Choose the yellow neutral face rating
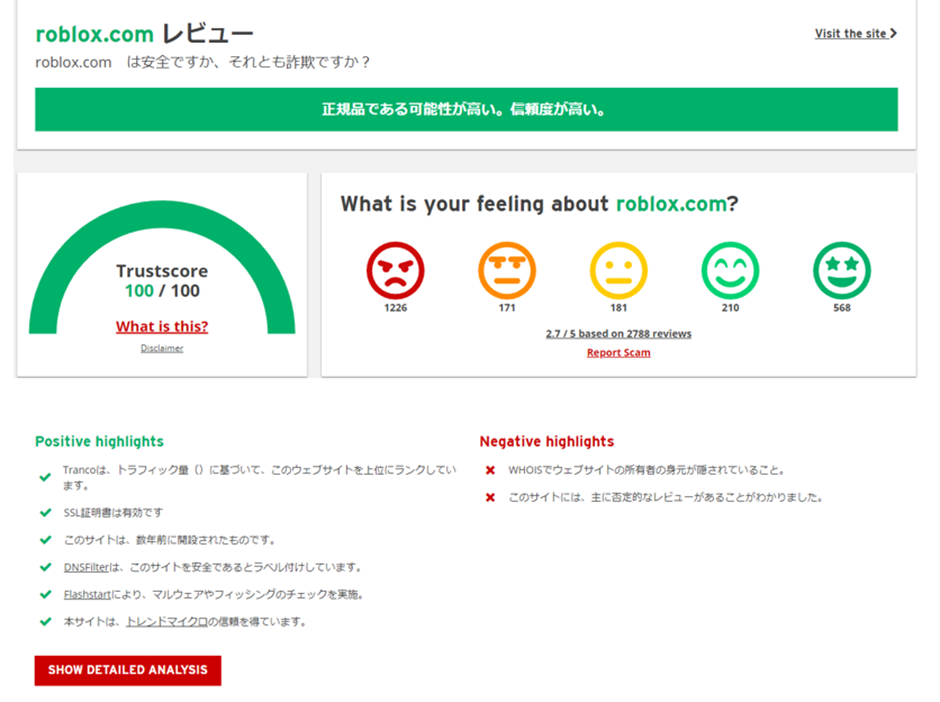The image size is (940, 702). pos(618,270)
